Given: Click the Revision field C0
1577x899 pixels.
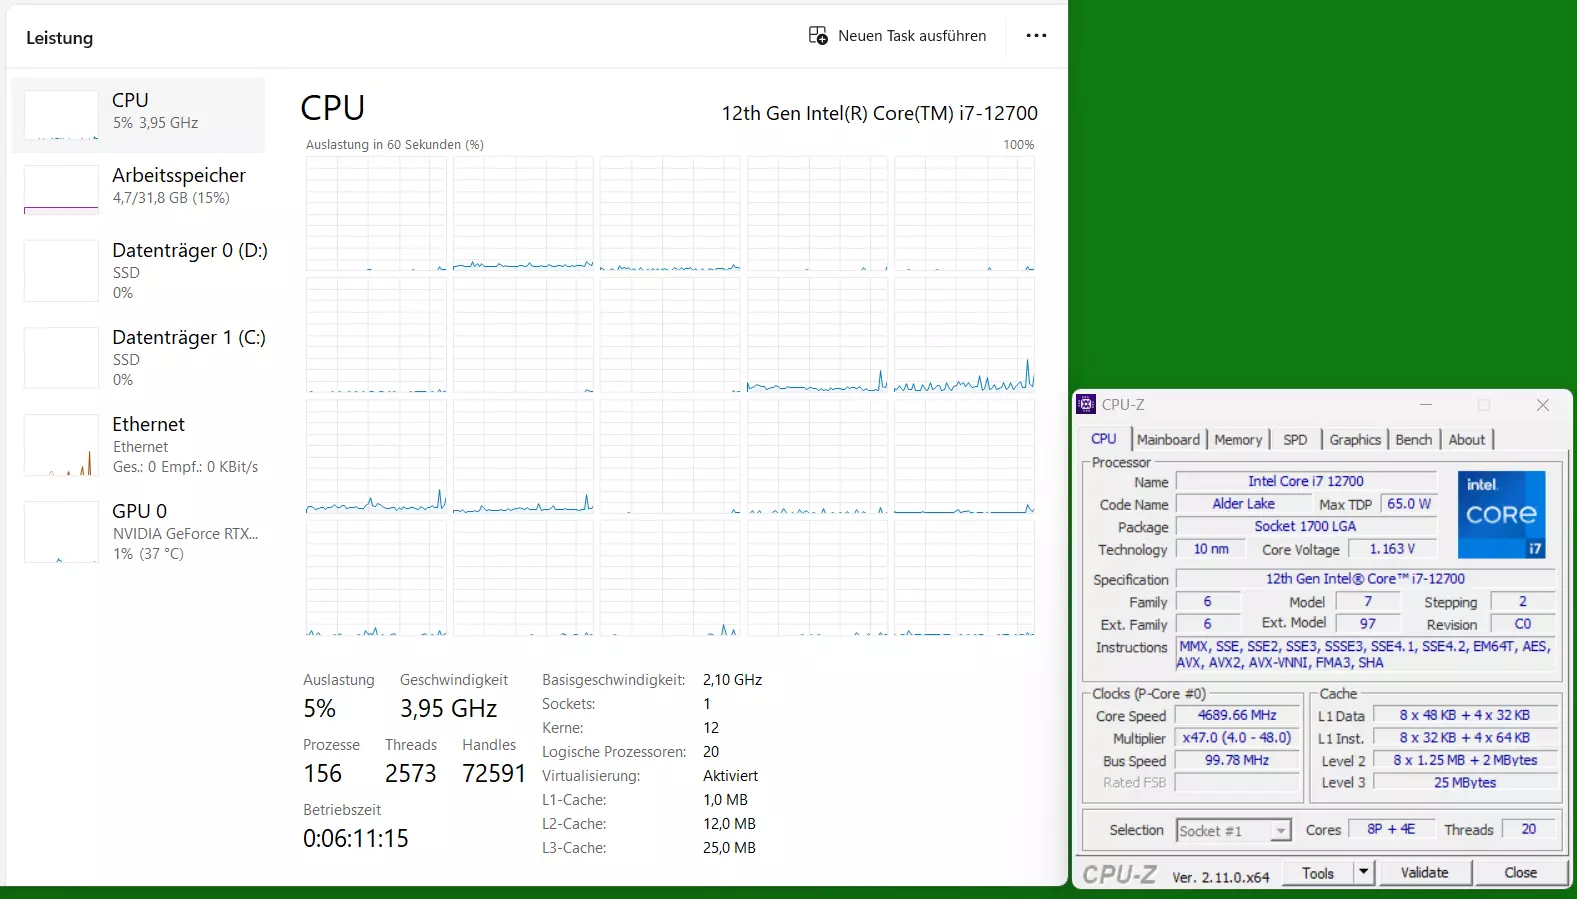Looking at the screenshot, I should pyautogui.click(x=1523, y=623).
